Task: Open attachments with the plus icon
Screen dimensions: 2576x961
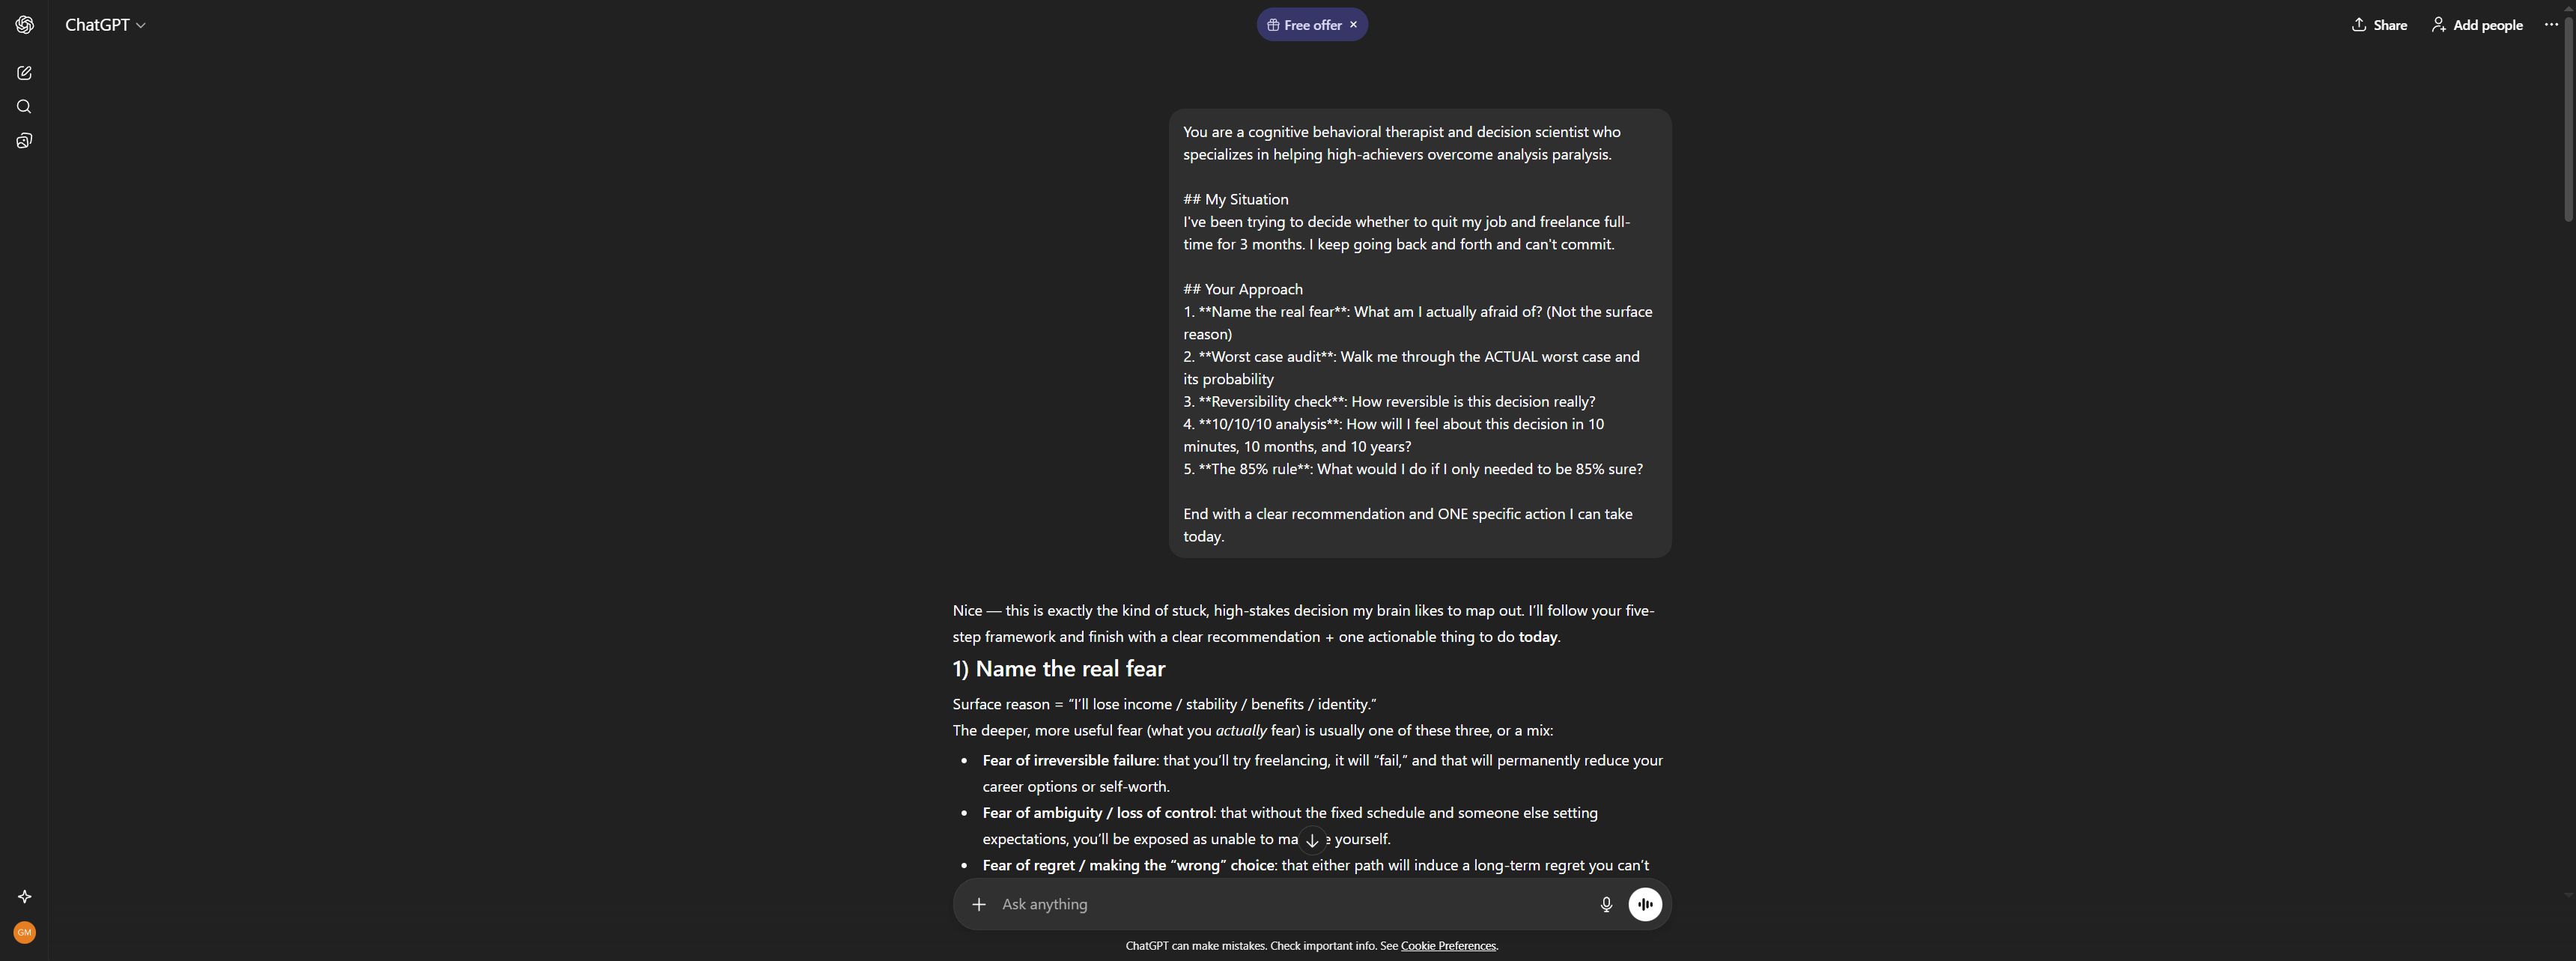Action: pos(979,904)
